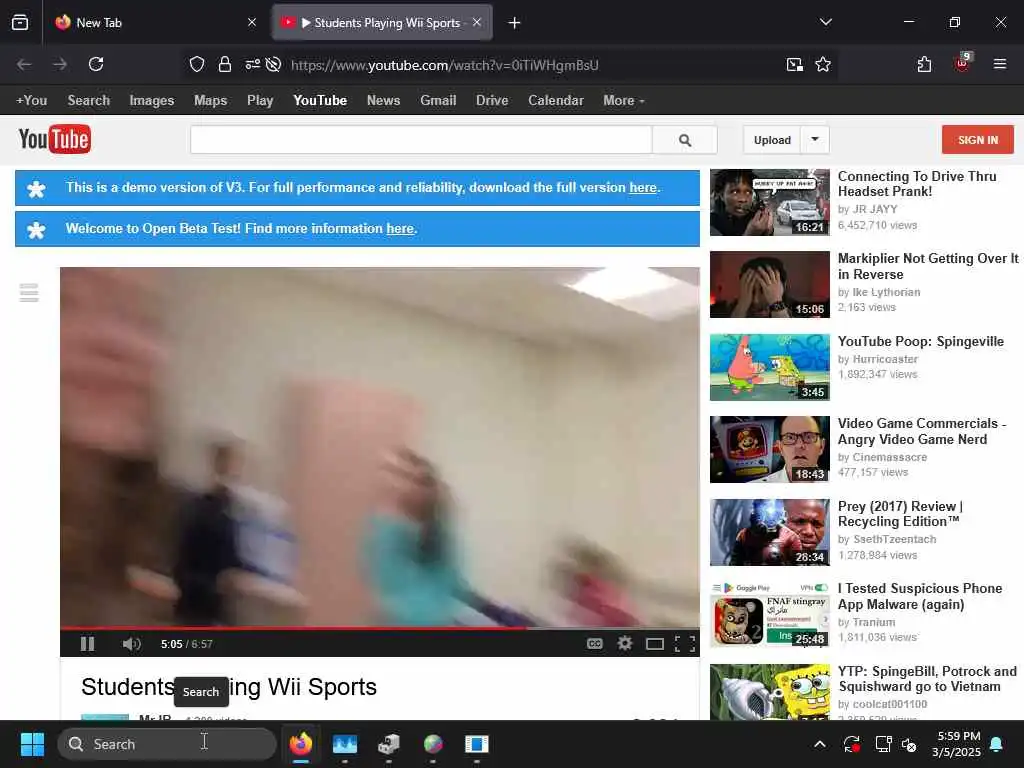The image size is (1024, 768).
Task: Expand the More dropdown in Google bar
Action: [624, 101]
